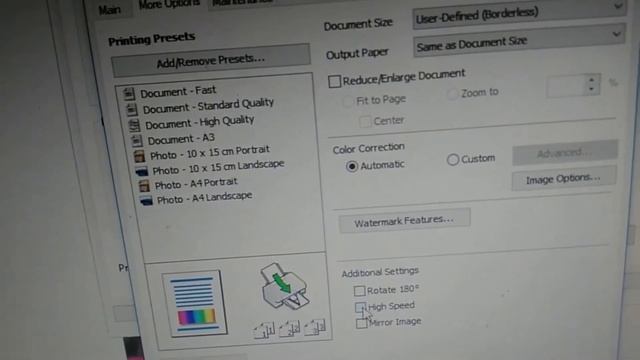Select 'Document - Standard Quality' preset text
Image resolution: width=640 pixels, height=360 pixels.
[x=208, y=106]
